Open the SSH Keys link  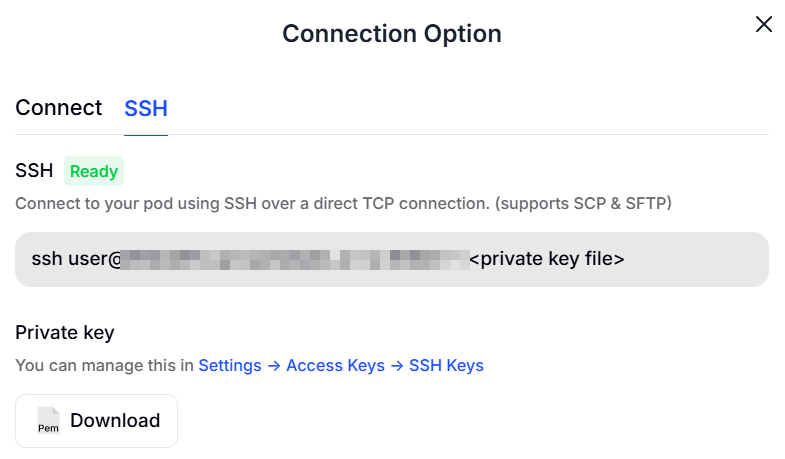(x=446, y=365)
